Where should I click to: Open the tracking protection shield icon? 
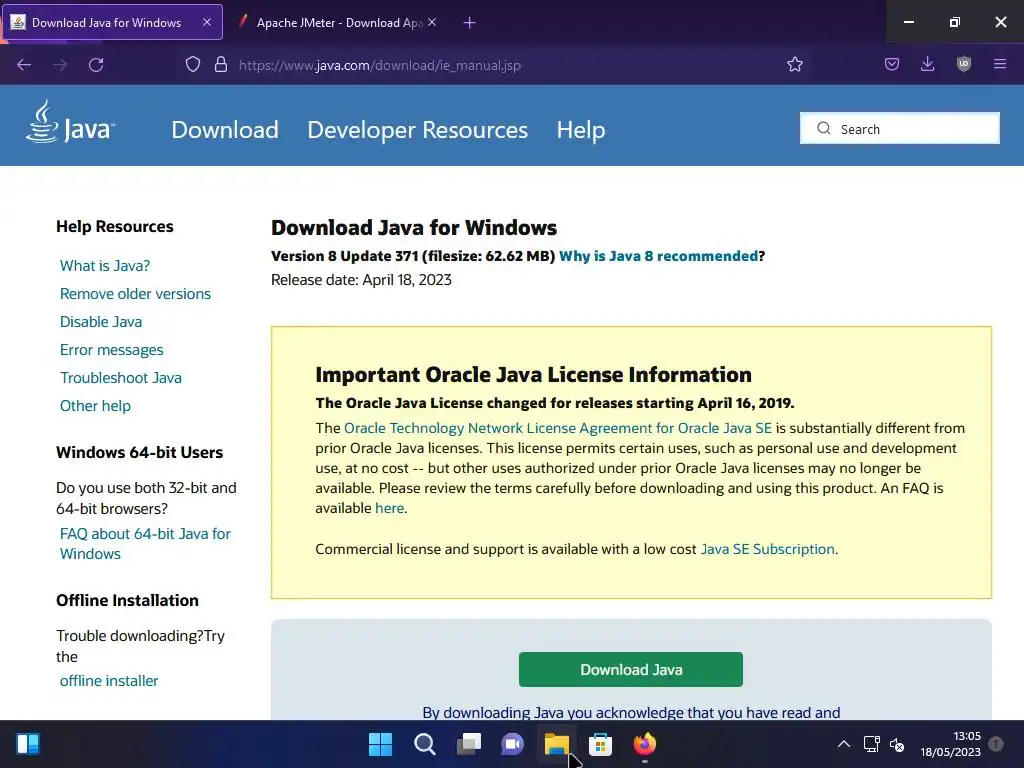pos(193,65)
